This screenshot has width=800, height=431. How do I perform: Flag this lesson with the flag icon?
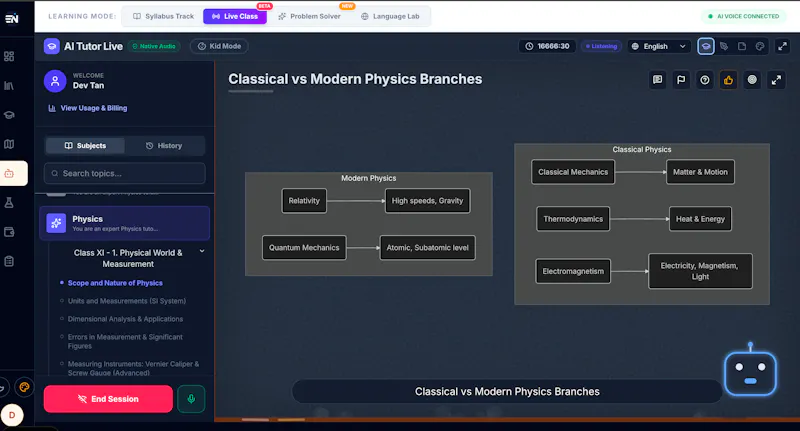[681, 80]
